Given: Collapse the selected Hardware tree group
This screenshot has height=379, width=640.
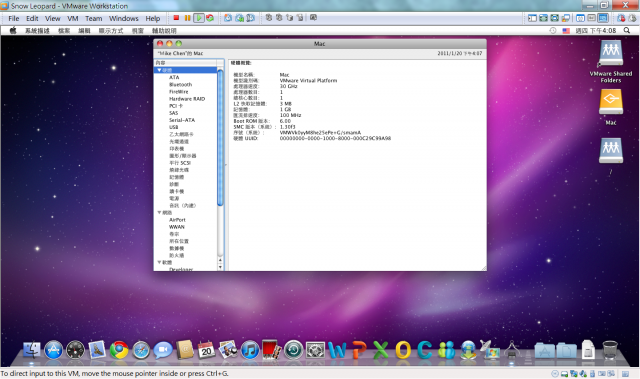Looking at the screenshot, I should [x=159, y=70].
